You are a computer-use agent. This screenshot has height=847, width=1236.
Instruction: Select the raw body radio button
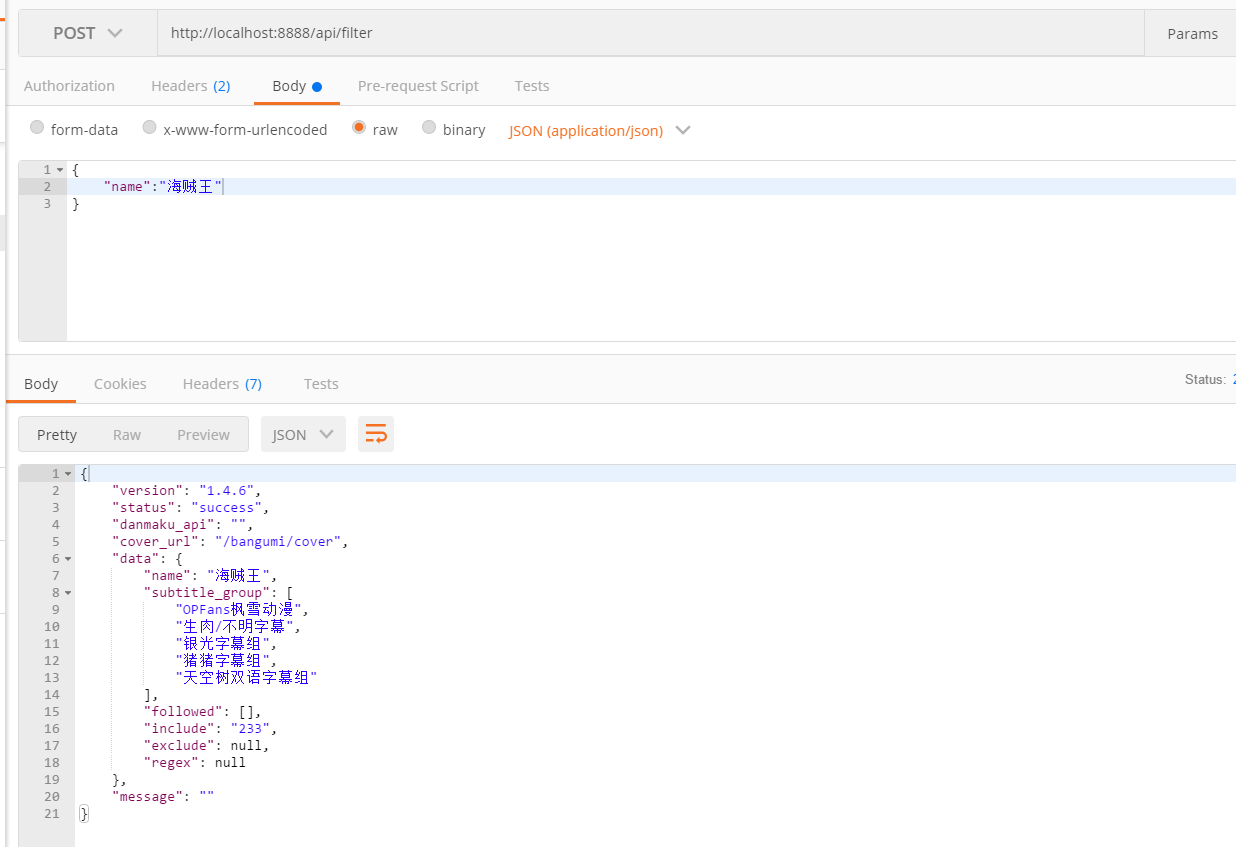(359, 128)
